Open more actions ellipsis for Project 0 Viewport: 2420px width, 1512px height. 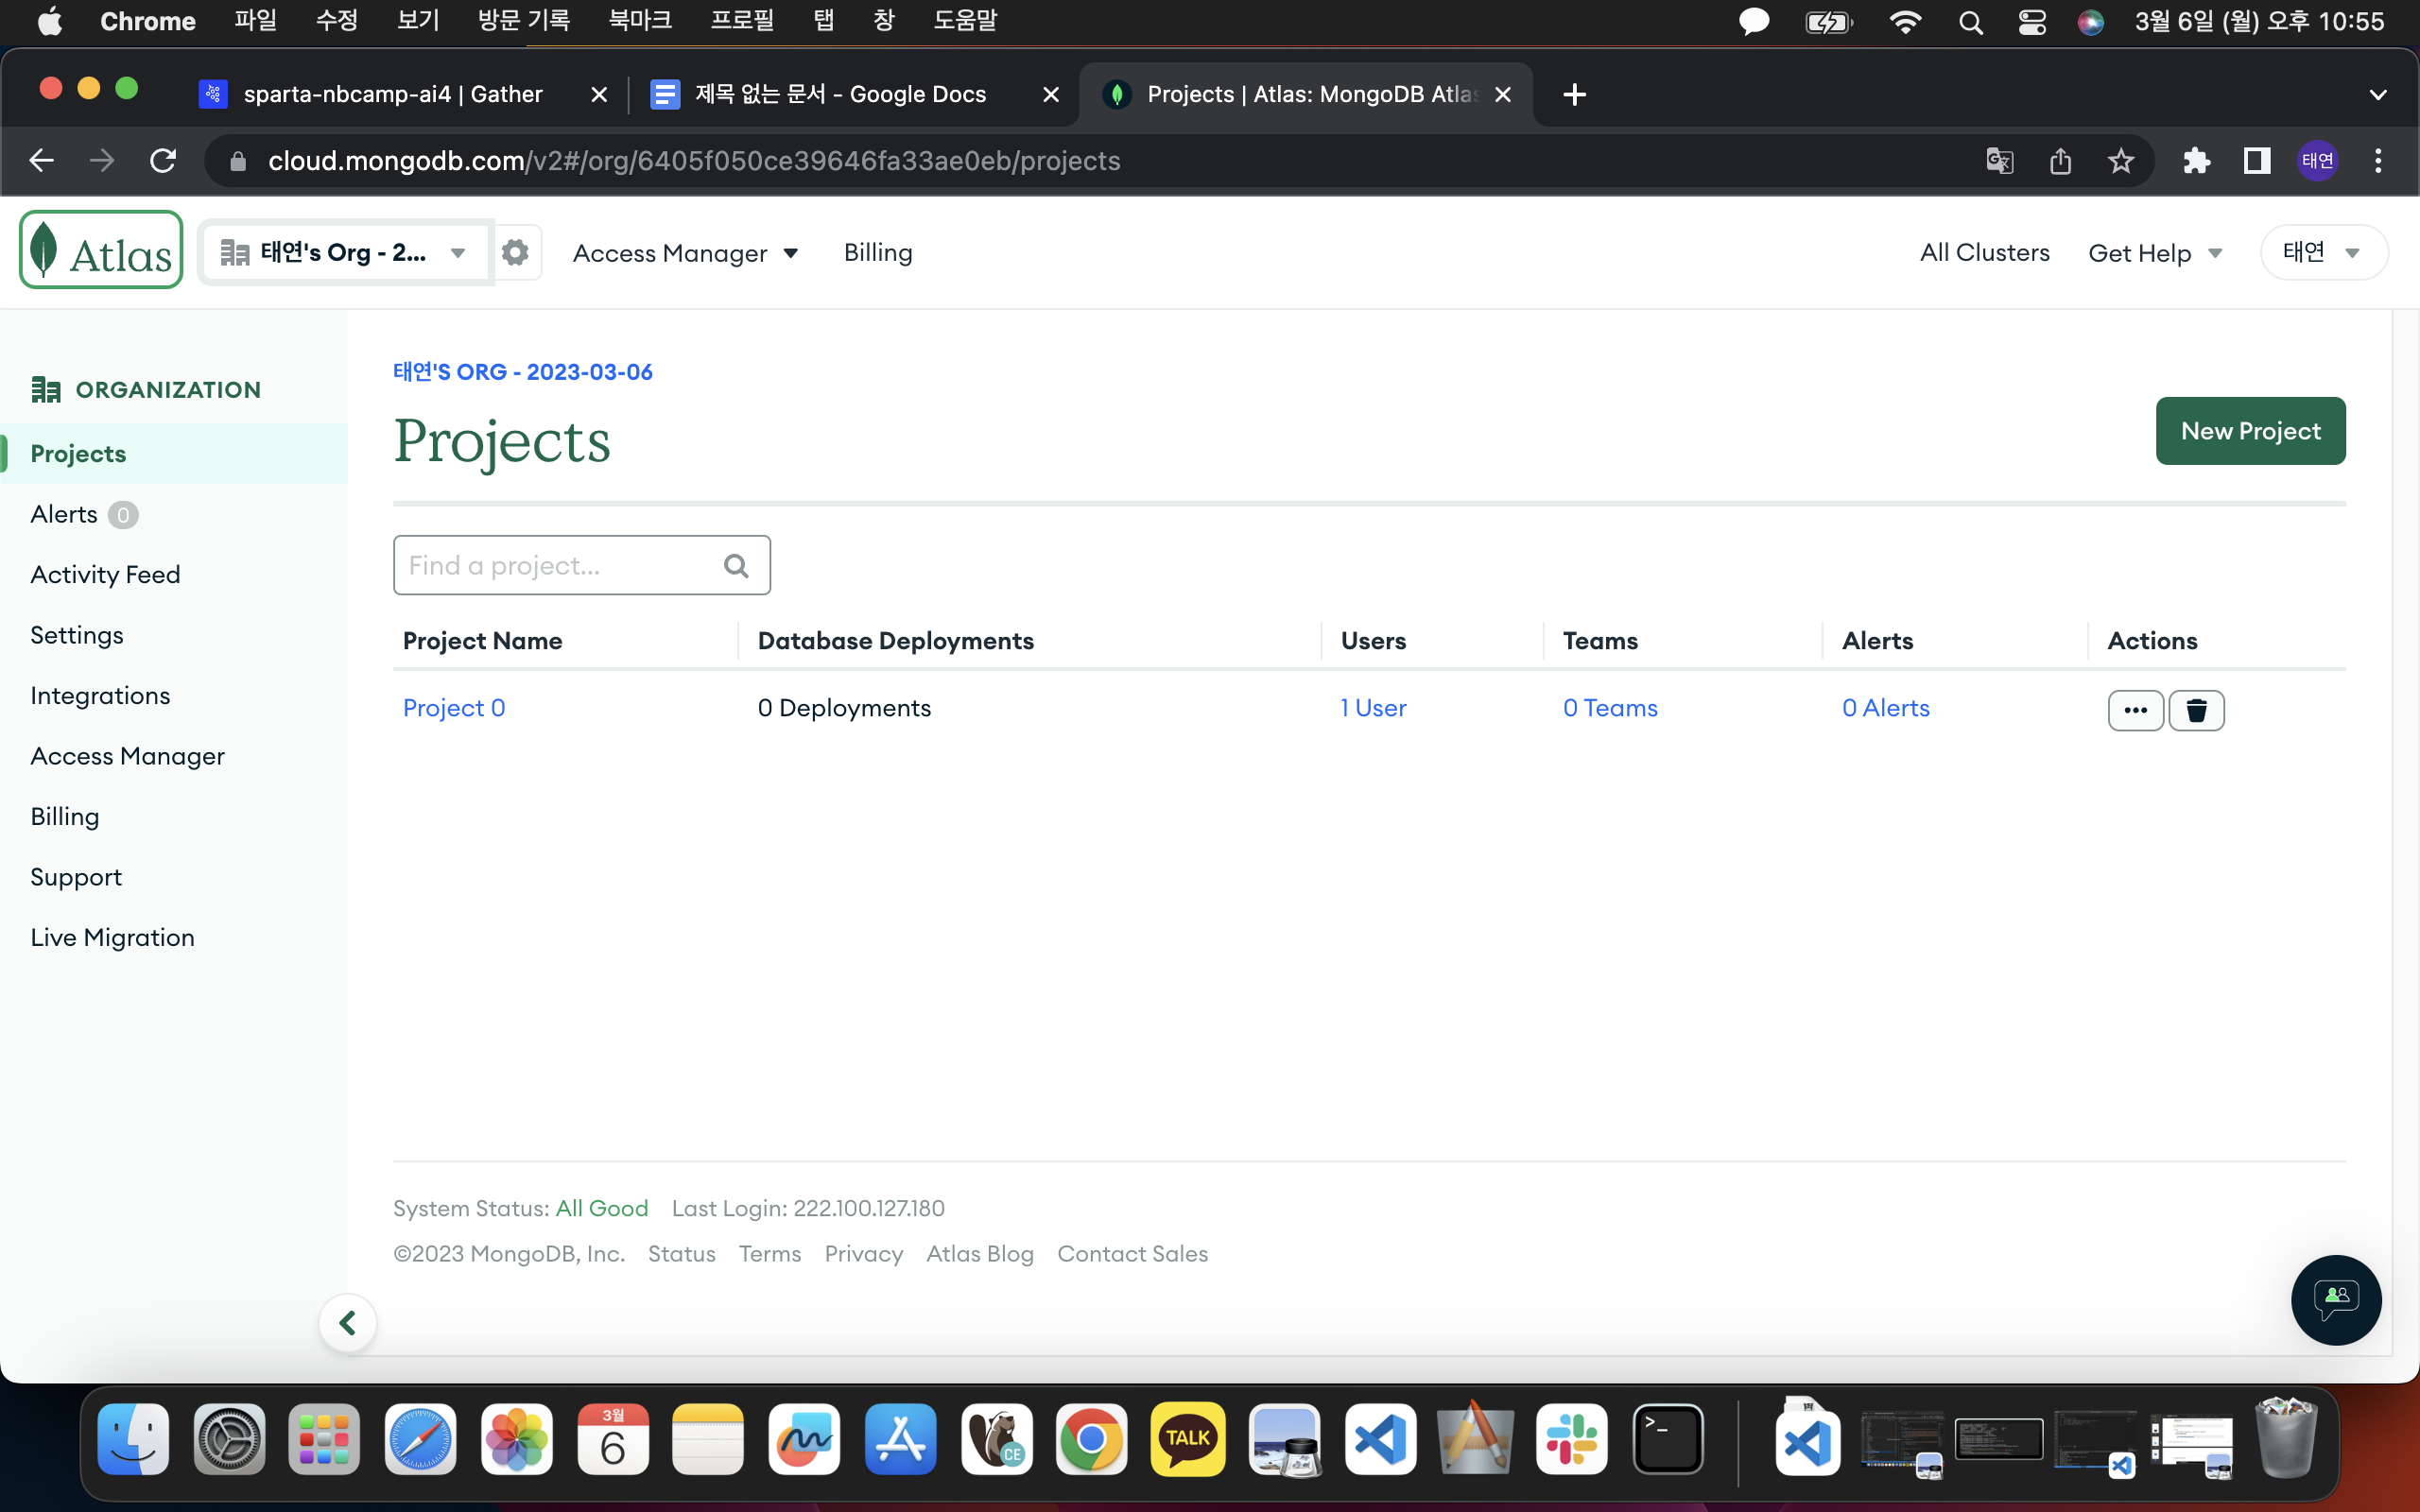pyautogui.click(x=2135, y=710)
